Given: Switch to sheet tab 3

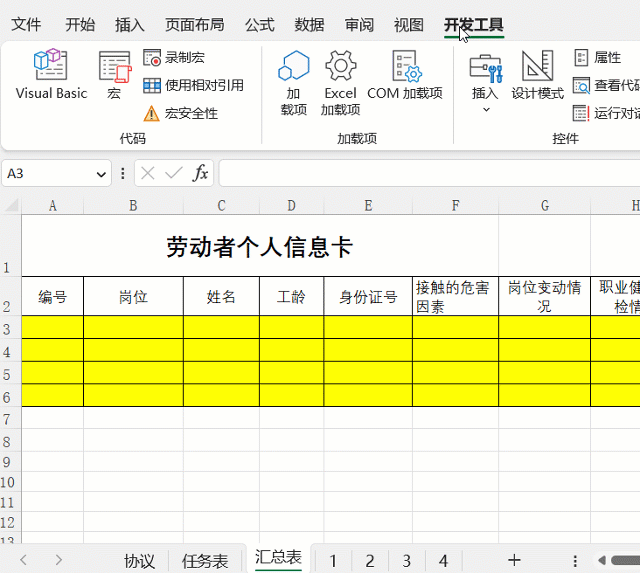Looking at the screenshot, I should coord(407,561).
